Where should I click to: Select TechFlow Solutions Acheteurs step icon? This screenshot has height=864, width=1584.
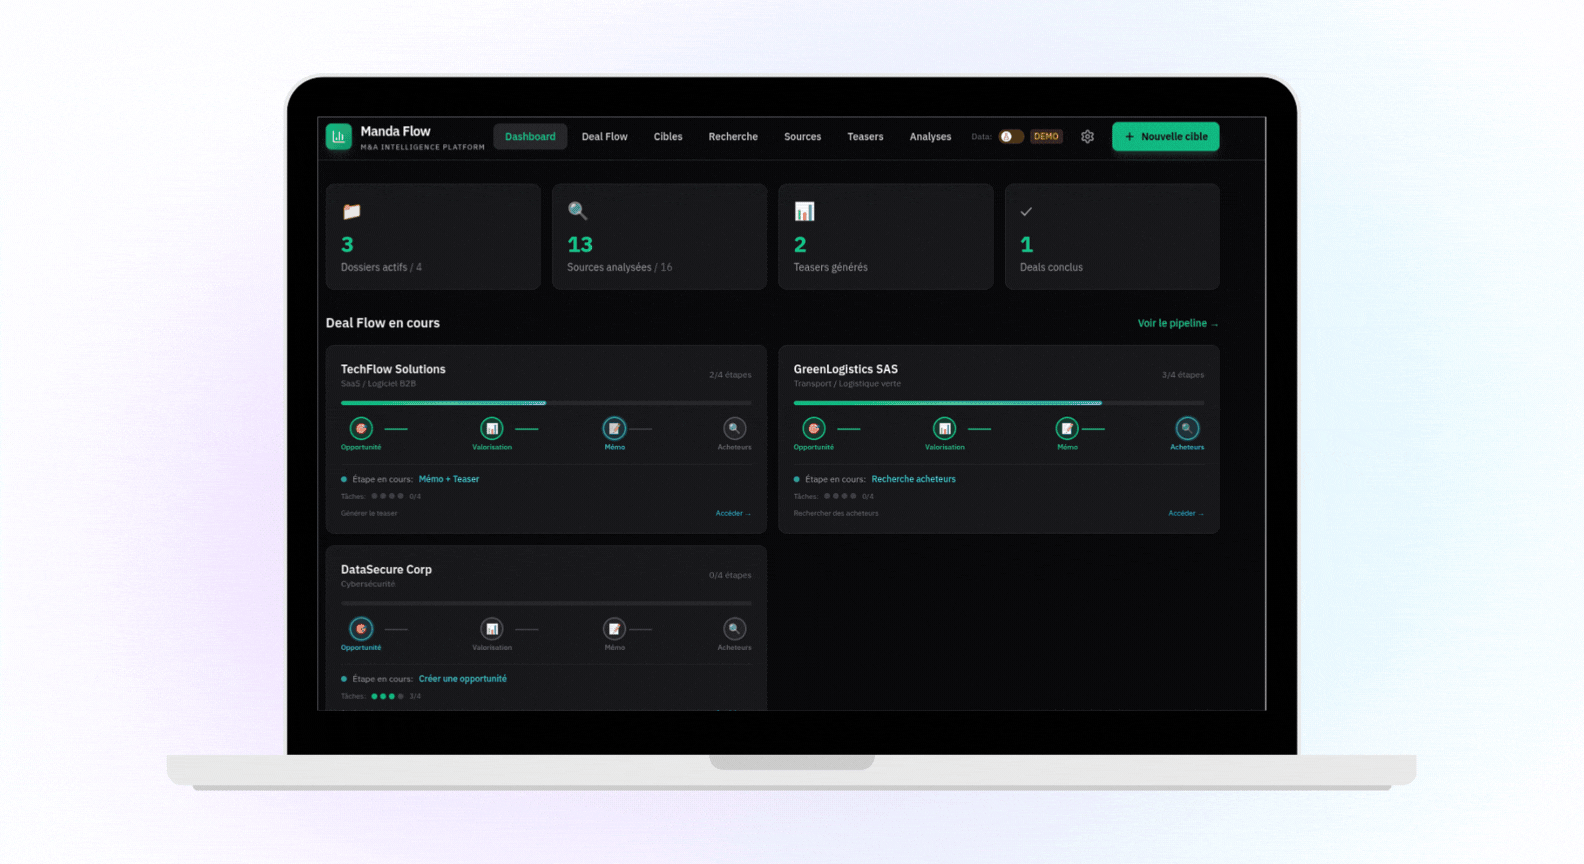pyautogui.click(x=734, y=428)
